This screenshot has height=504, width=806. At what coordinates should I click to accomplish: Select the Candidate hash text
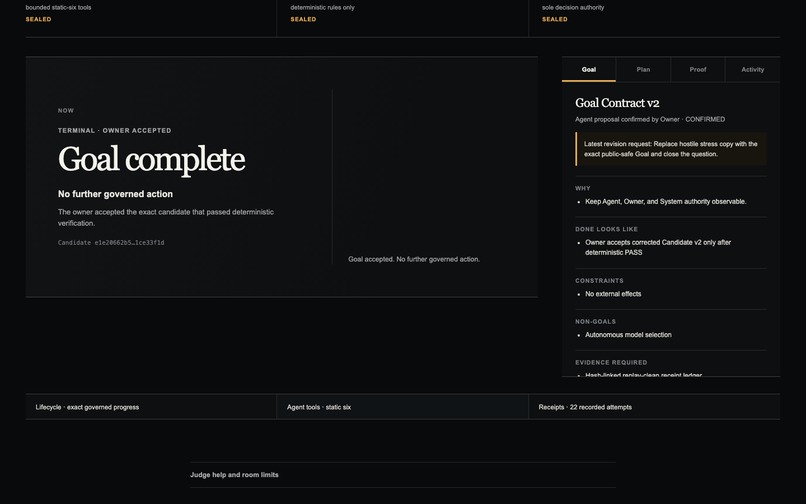tap(111, 243)
